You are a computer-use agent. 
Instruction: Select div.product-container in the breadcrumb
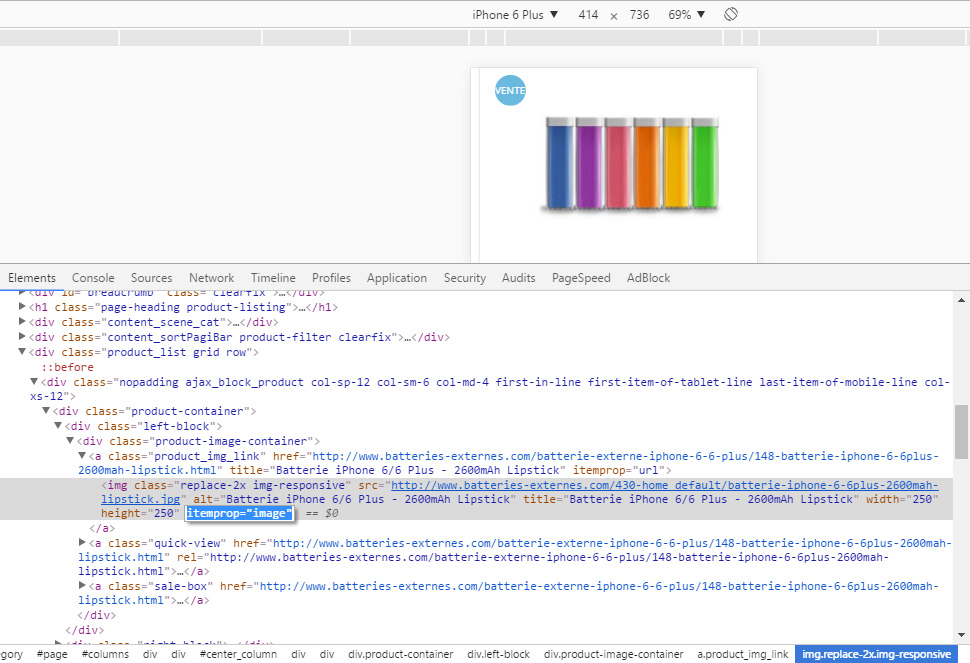coord(400,654)
